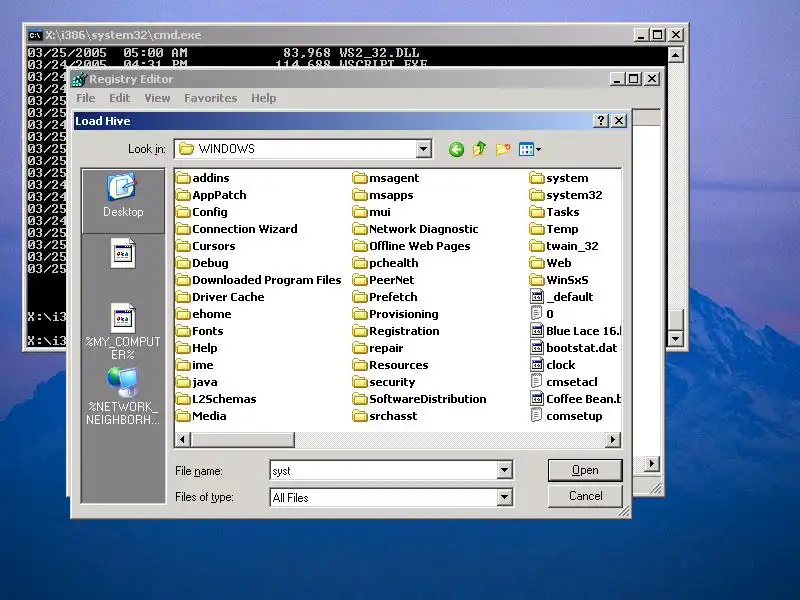This screenshot has height=600, width=800.
Task: Select the bootstat.dat file
Action: [x=574, y=348]
